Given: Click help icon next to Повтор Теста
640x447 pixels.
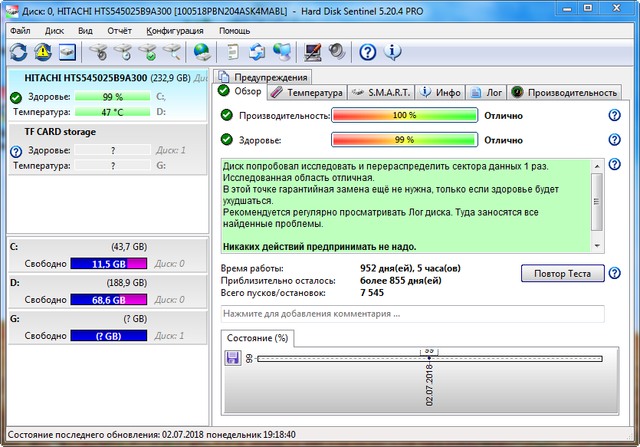Looking at the screenshot, I should [614, 273].
